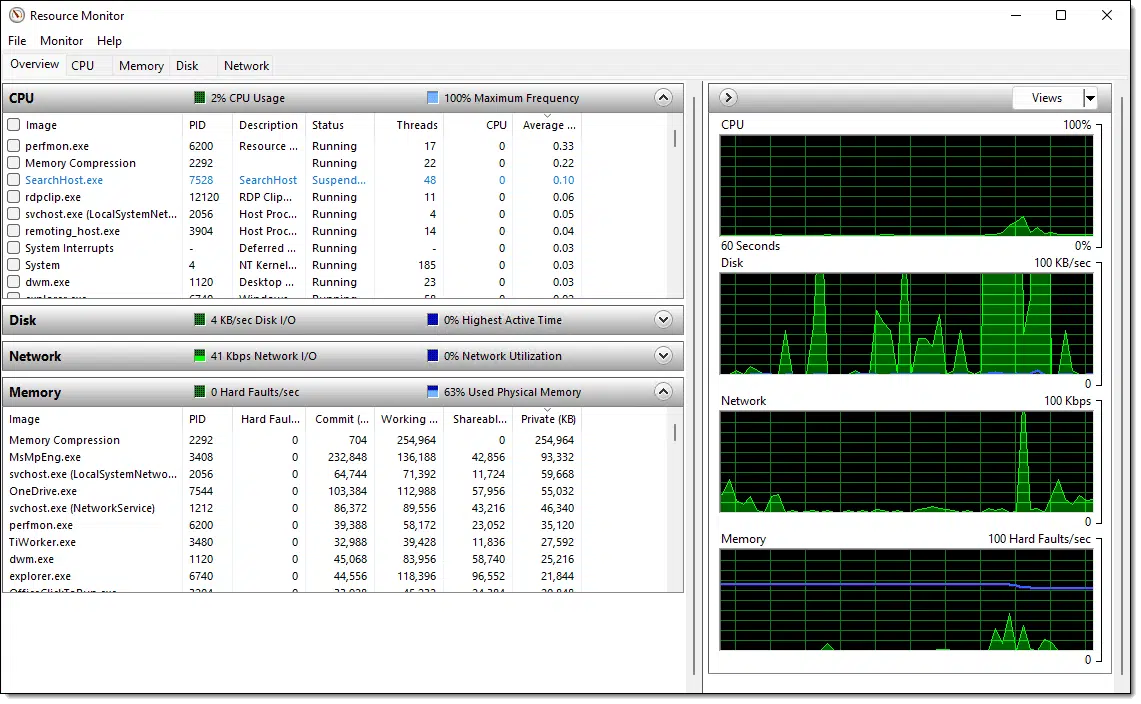Click the blue Network Utilization indicator square

click(432, 356)
